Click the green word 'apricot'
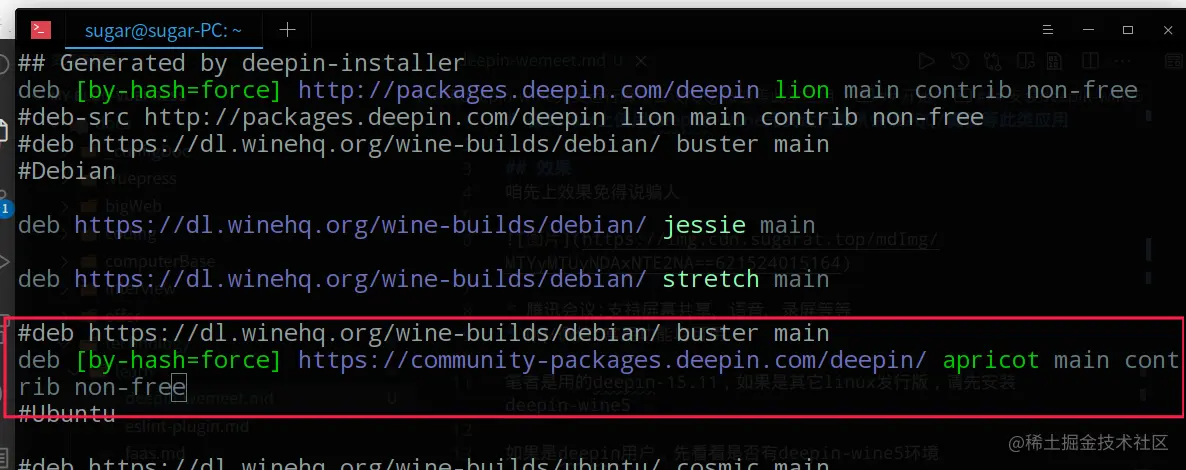This screenshot has width=1186, height=470. (x=991, y=360)
